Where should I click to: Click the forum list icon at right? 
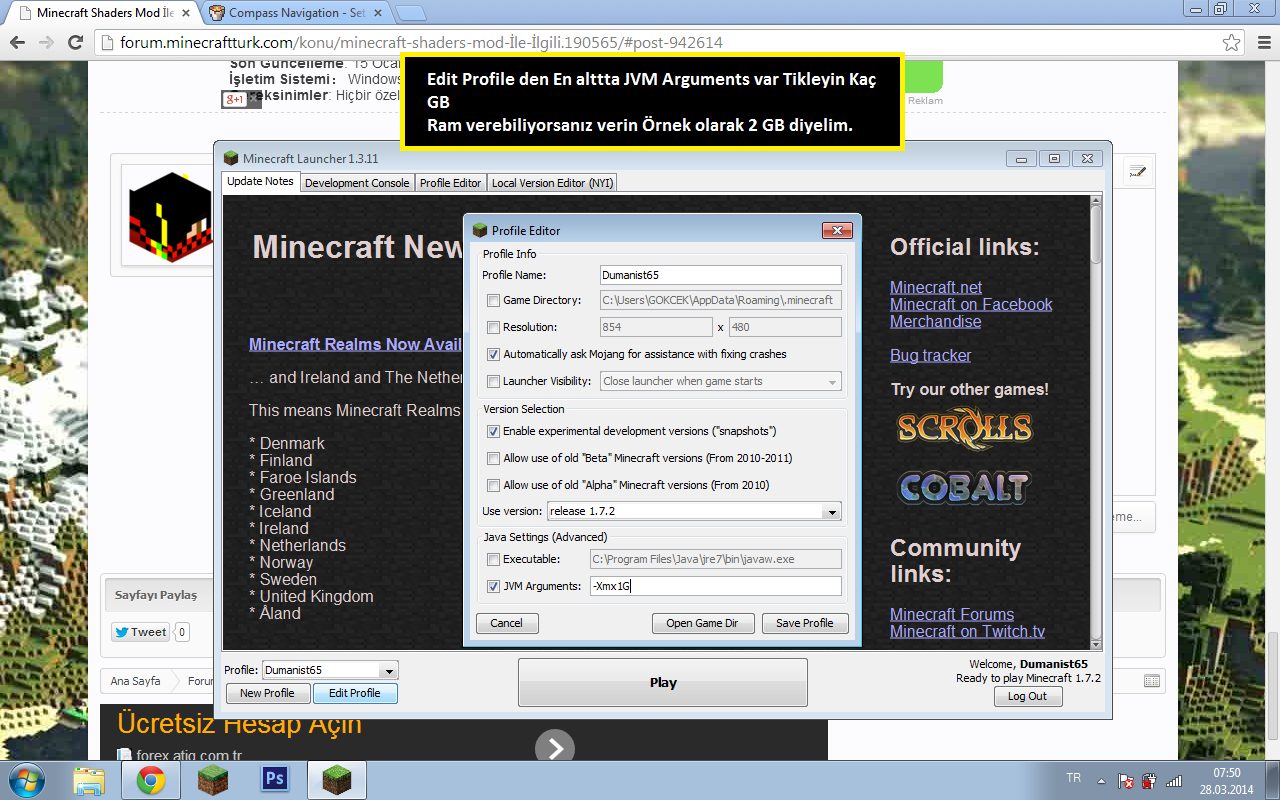[x=1152, y=681]
